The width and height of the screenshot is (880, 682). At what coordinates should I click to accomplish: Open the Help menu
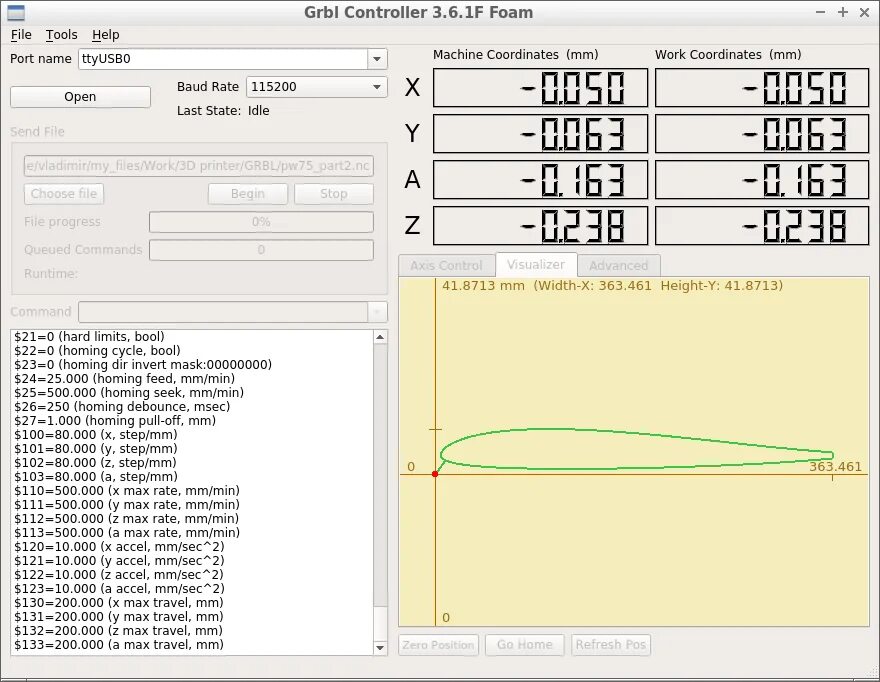(x=106, y=35)
